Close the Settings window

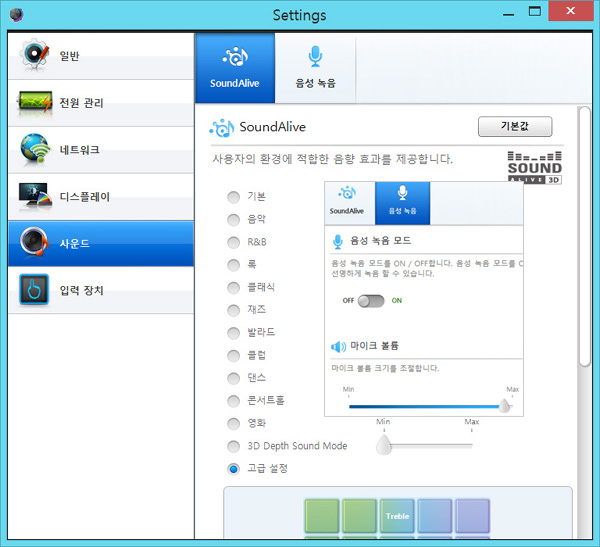pyautogui.click(x=571, y=11)
